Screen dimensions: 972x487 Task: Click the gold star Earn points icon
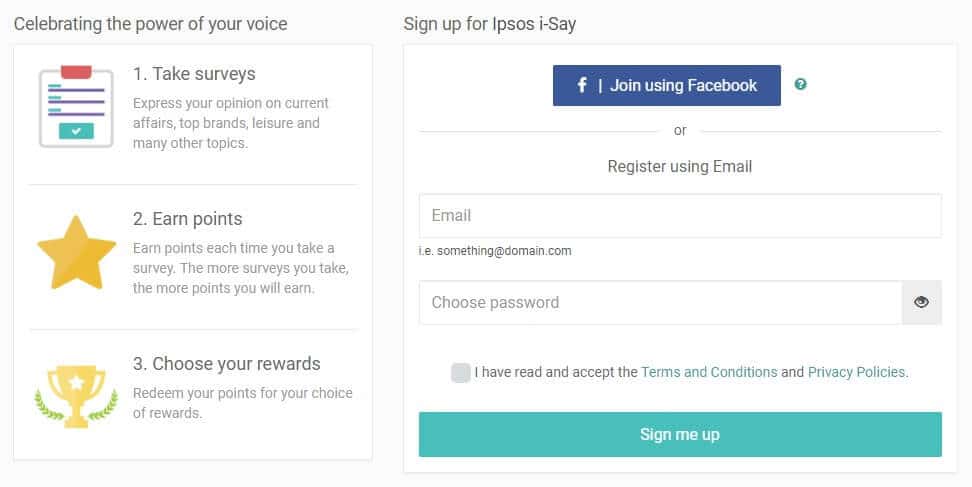76,252
